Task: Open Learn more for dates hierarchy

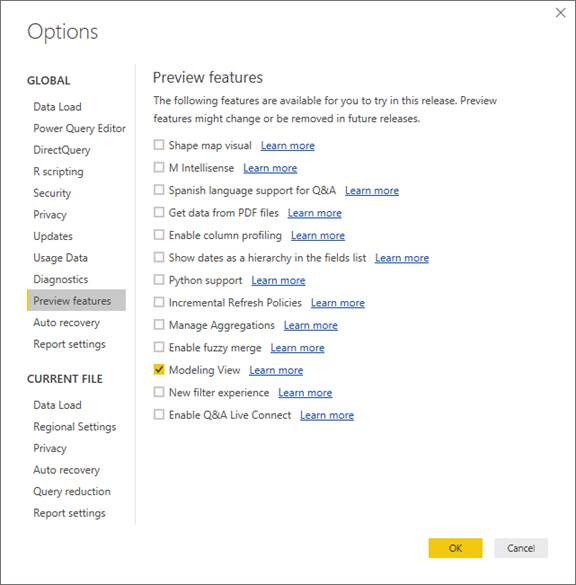Action: coord(402,258)
